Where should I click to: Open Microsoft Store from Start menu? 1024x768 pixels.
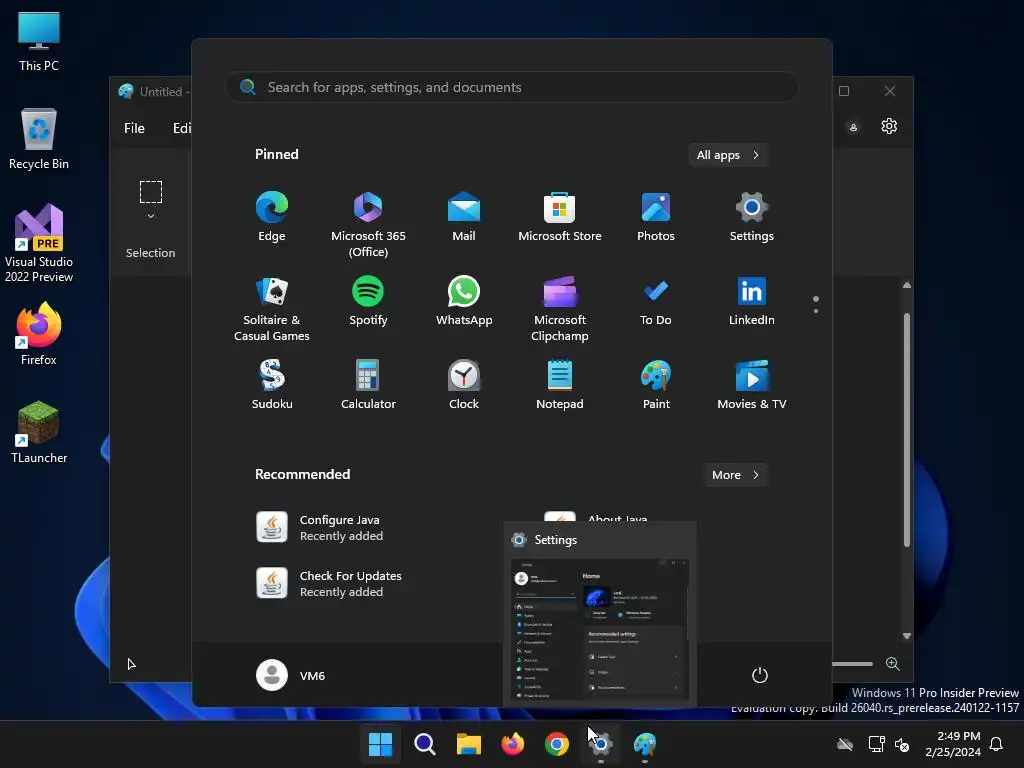[x=560, y=217]
